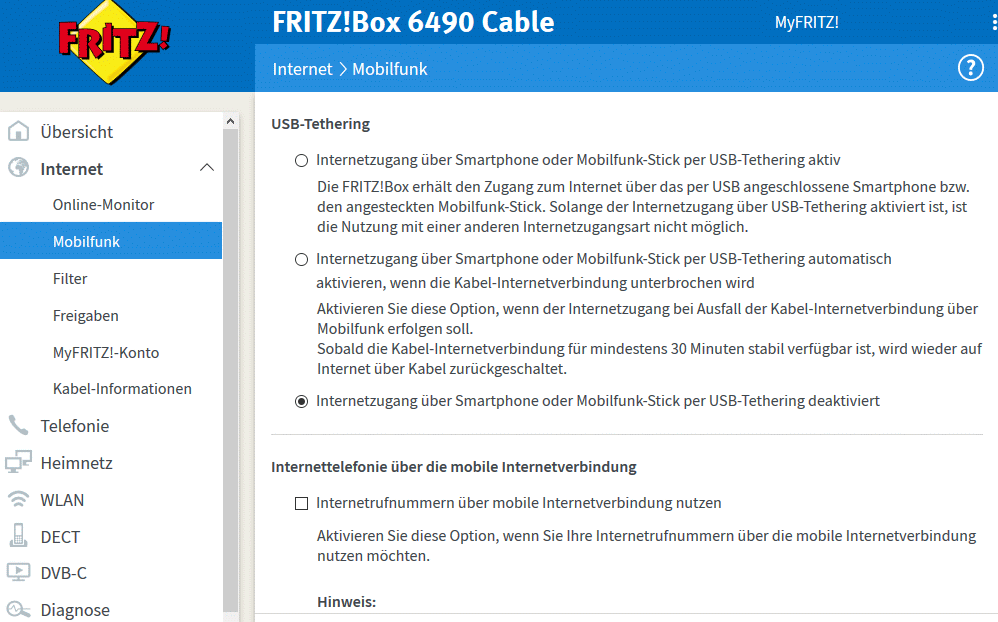Viewport: 998px width, 622px height.
Task: Click the MyFRITZ! header link
Action: [806, 23]
